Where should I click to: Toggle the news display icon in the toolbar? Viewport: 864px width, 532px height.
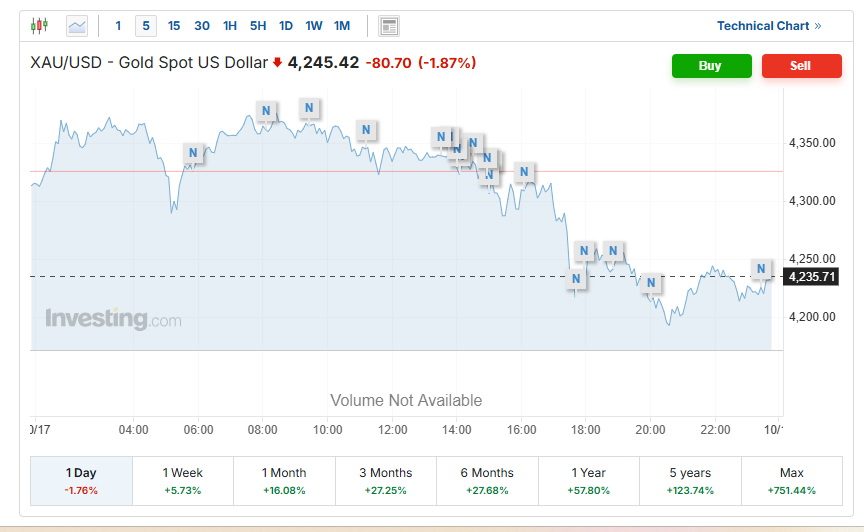(x=389, y=26)
